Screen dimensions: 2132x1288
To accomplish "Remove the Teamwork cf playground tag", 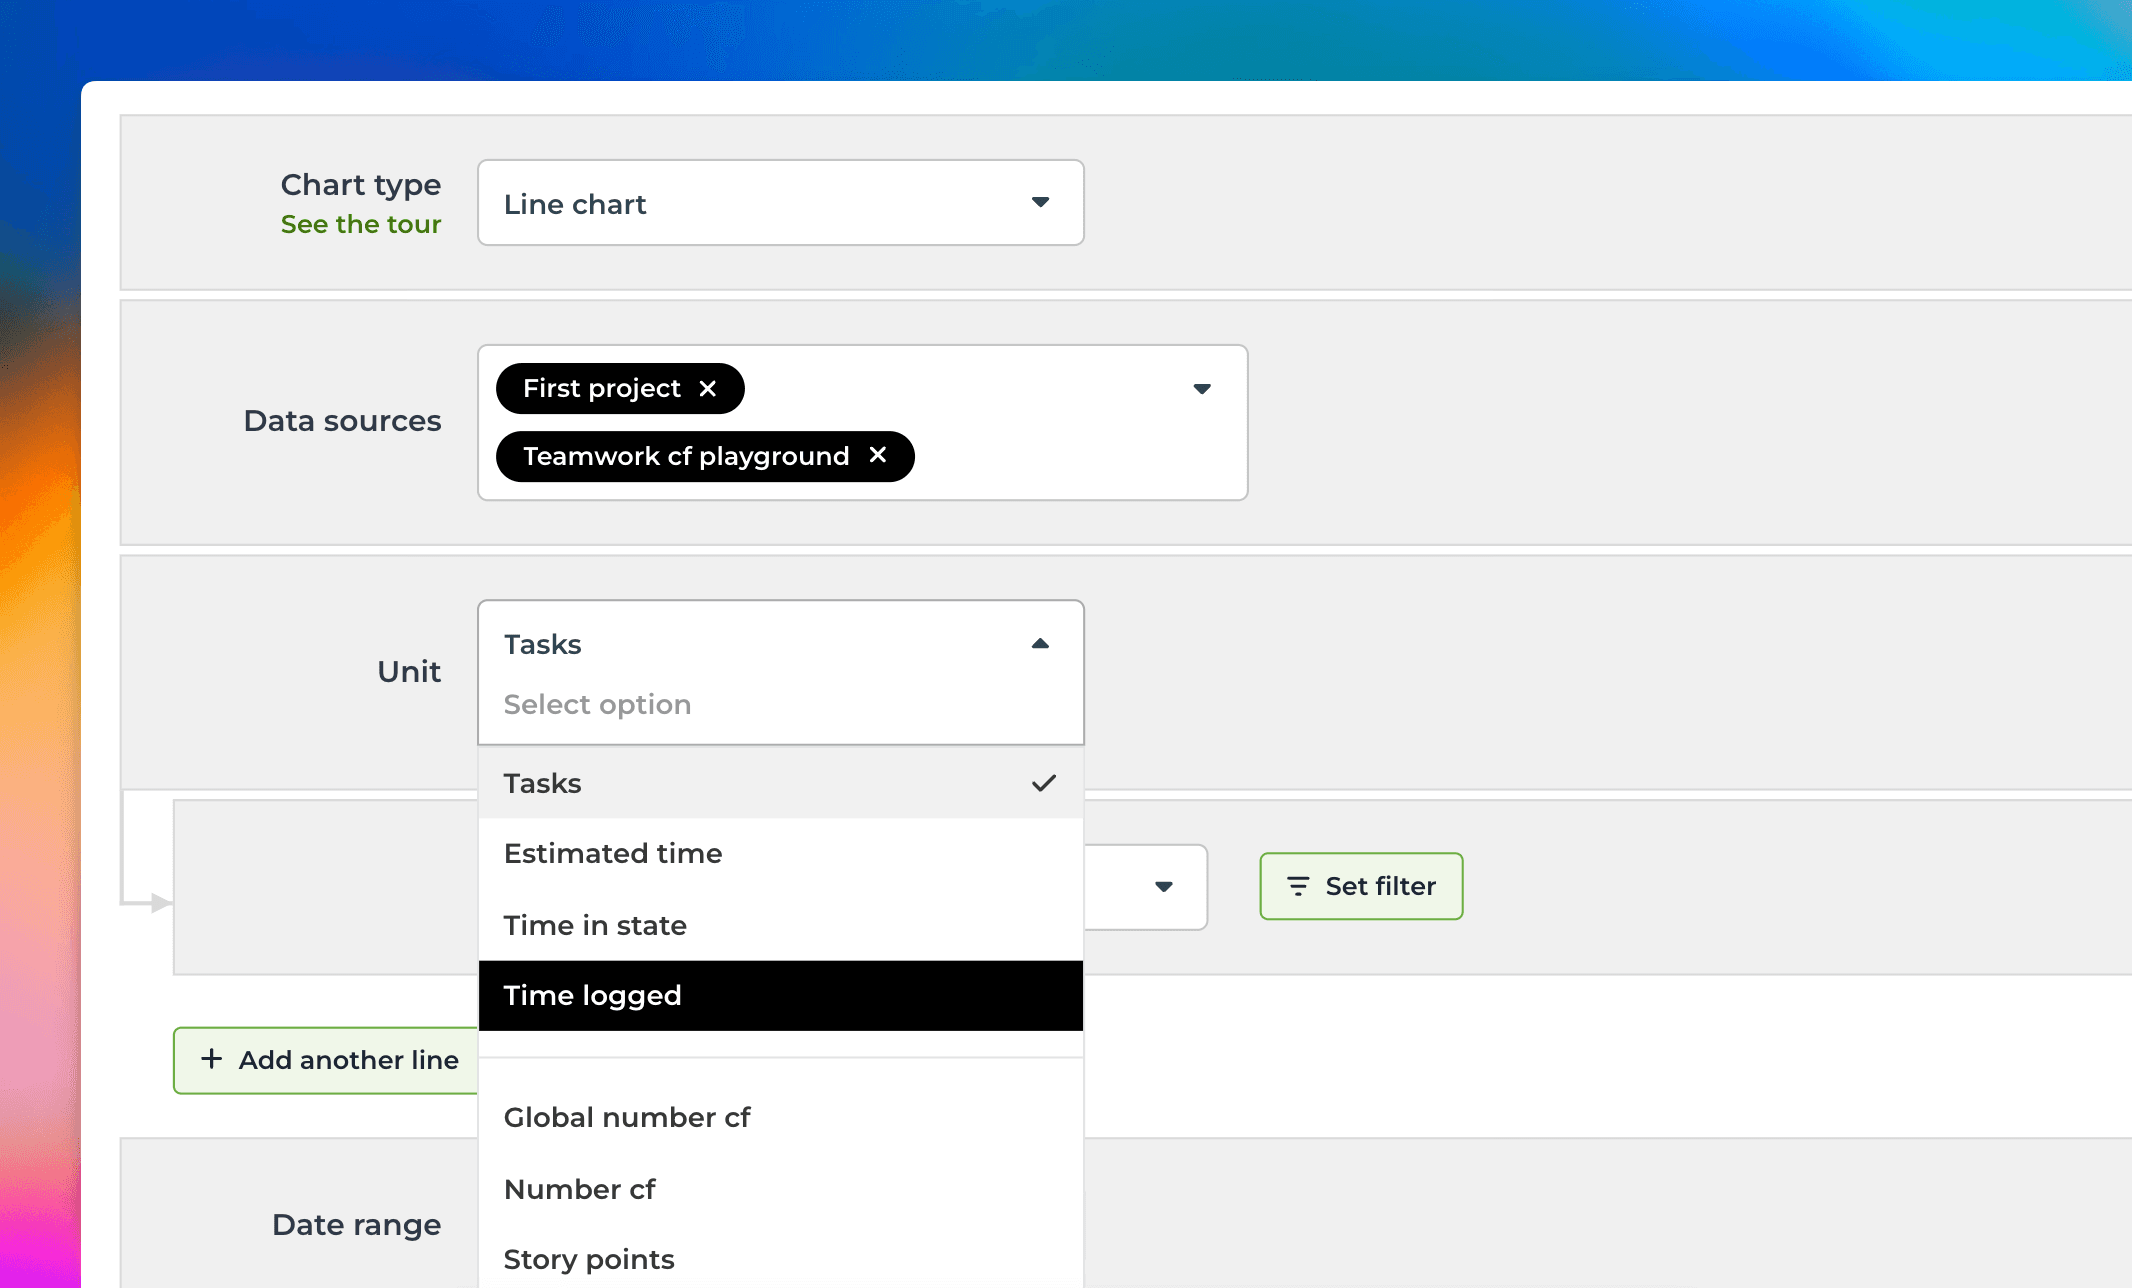I will click(878, 455).
